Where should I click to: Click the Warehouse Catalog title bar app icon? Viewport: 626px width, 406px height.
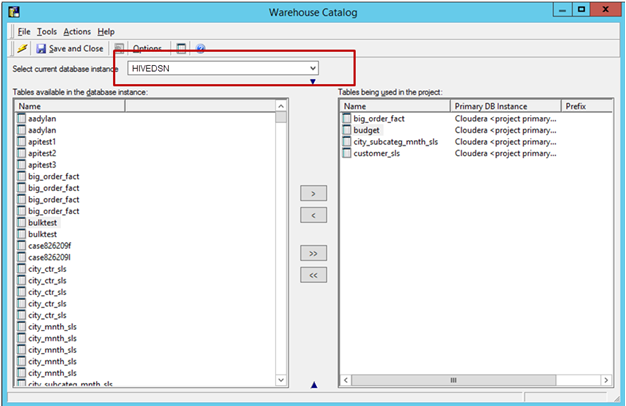pos(14,12)
